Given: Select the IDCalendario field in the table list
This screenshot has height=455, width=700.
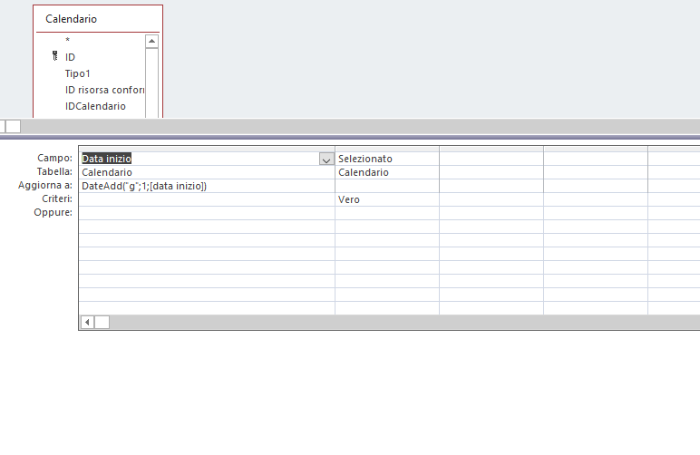Looking at the screenshot, I should (x=95, y=106).
